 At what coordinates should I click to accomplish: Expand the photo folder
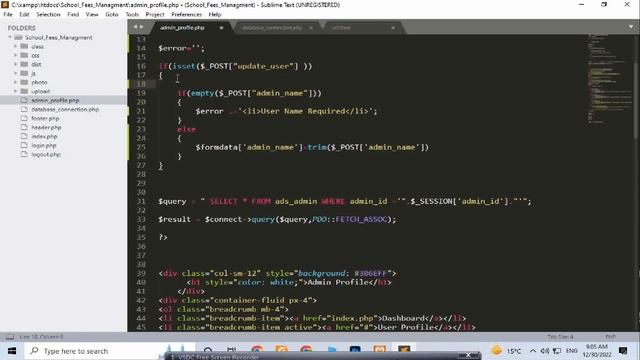(x=16, y=82)
